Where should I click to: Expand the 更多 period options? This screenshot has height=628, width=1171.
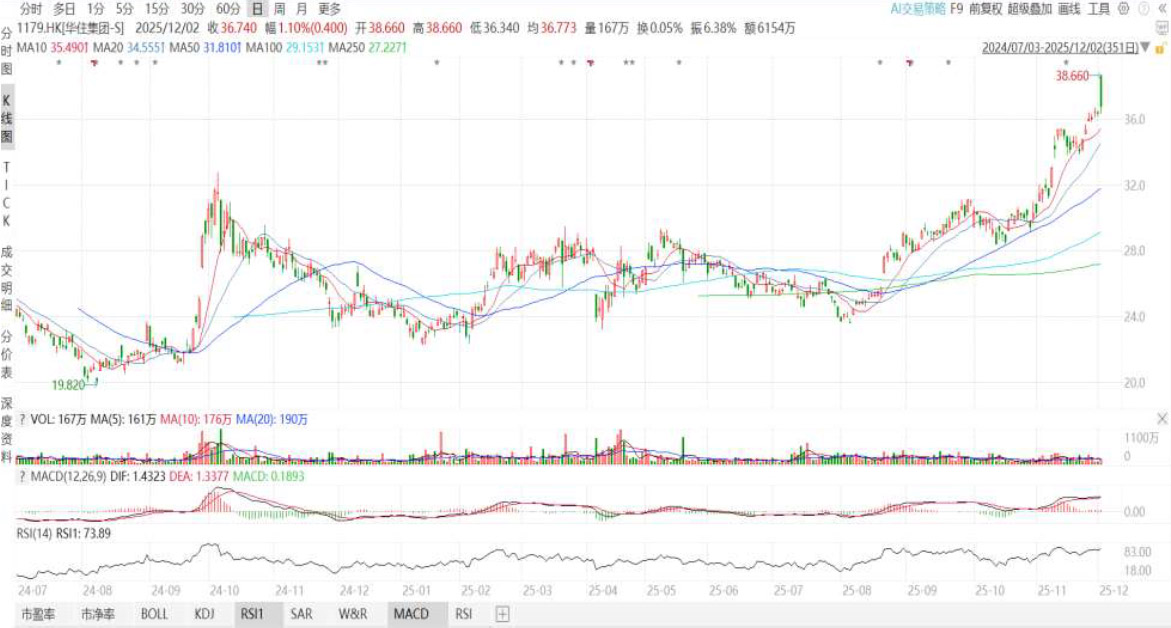click(330, 9)
